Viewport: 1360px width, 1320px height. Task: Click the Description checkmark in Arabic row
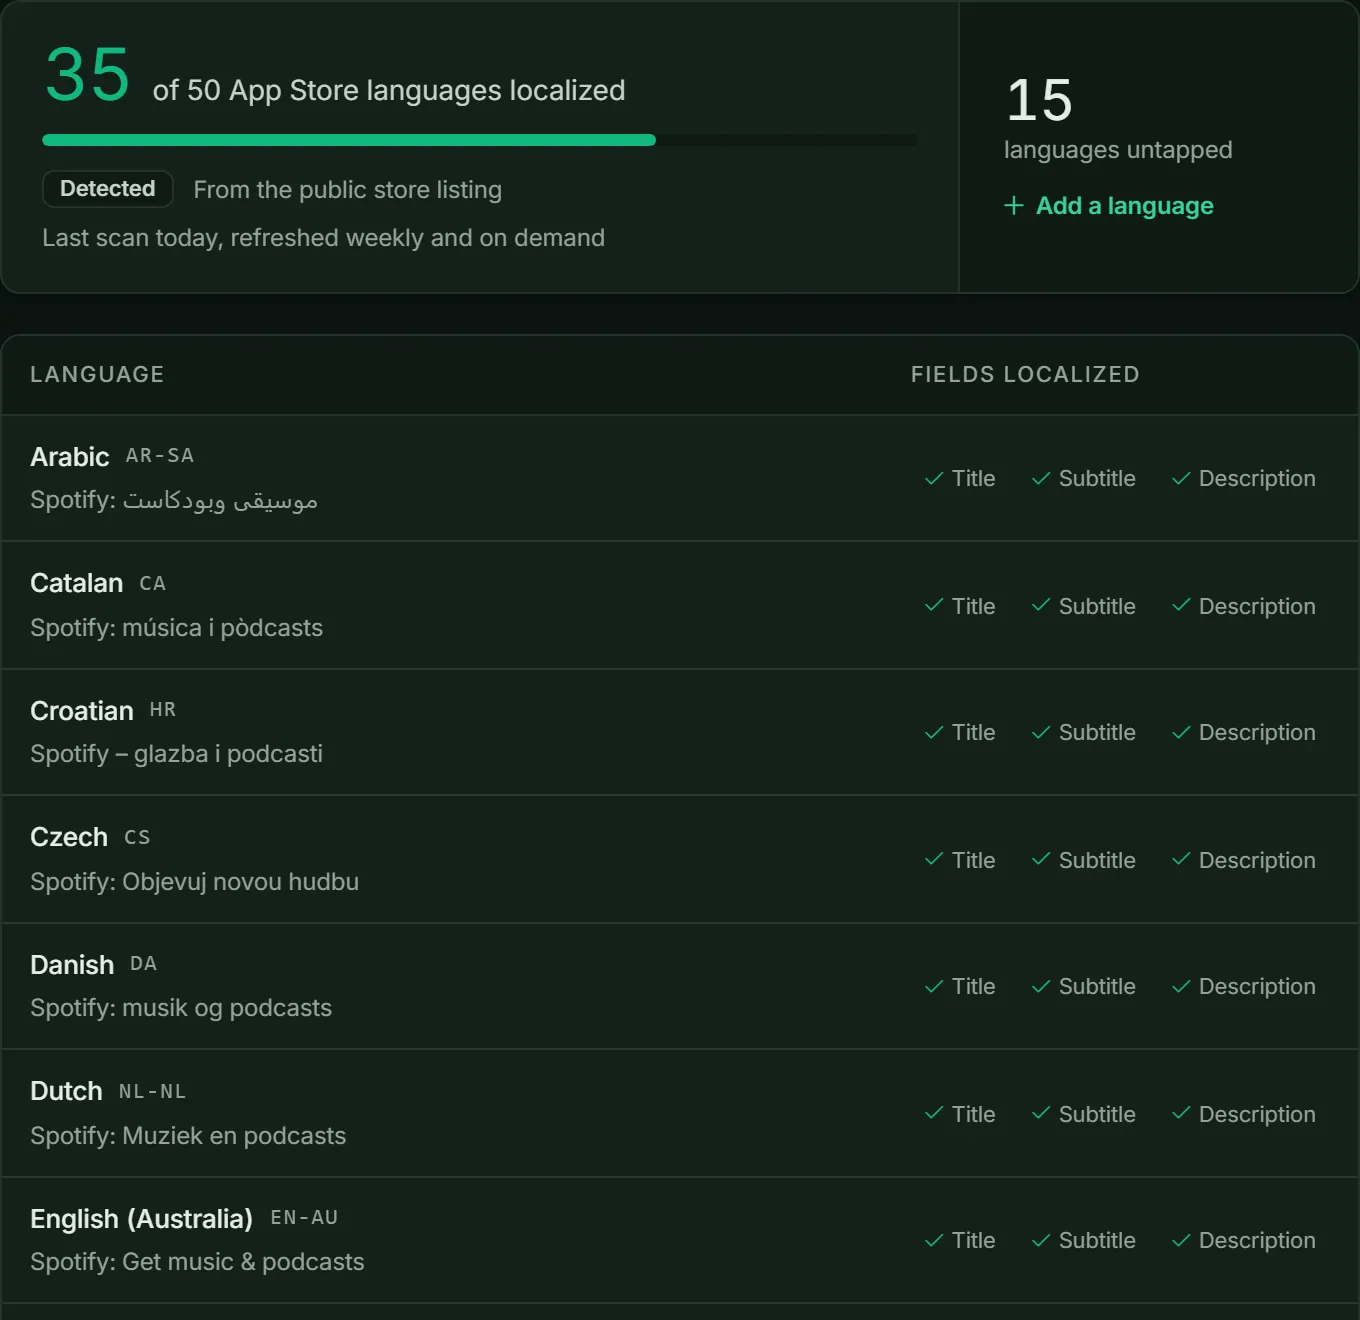(x=1181, y=479)
